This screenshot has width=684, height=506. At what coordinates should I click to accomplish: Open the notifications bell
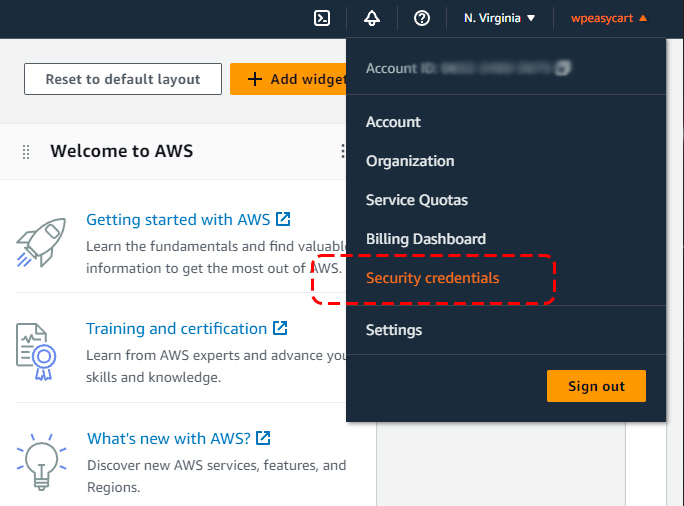(x=372, y=18)
